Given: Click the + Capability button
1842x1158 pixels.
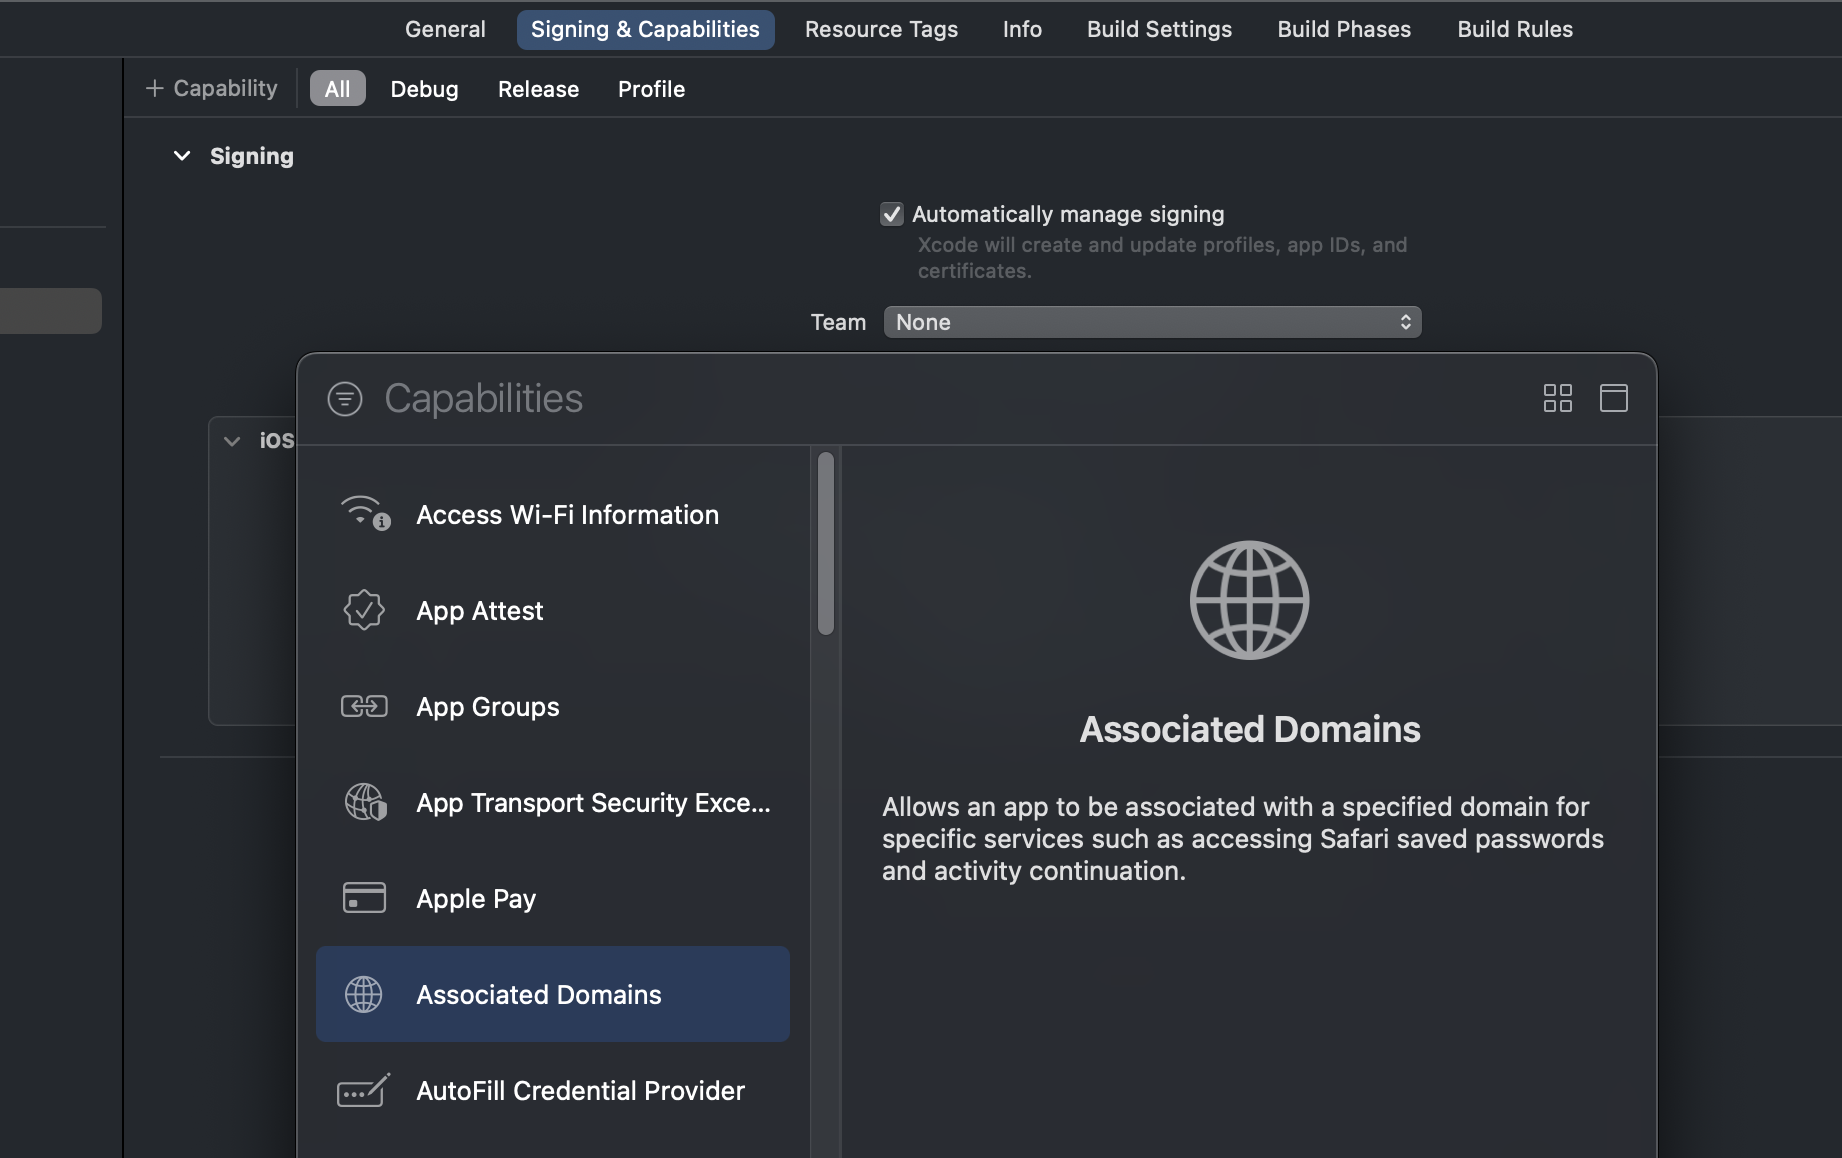Looking at the screenshot, I should 211,88.
